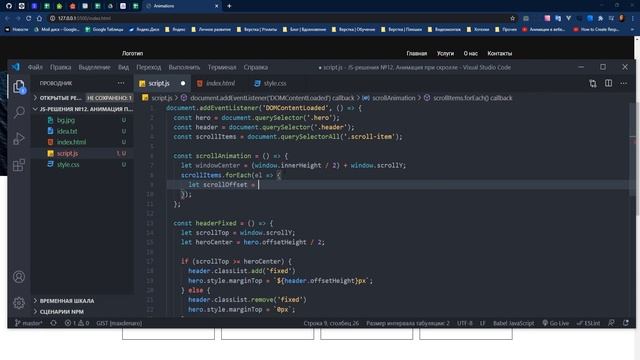The image size is (640, 360).
Task: Open the Вид menu
Action: (x=123, y=67)
